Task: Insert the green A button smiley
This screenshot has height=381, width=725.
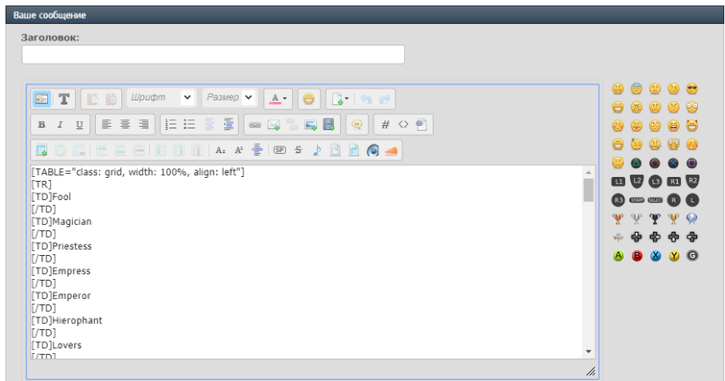Action: 618,256
